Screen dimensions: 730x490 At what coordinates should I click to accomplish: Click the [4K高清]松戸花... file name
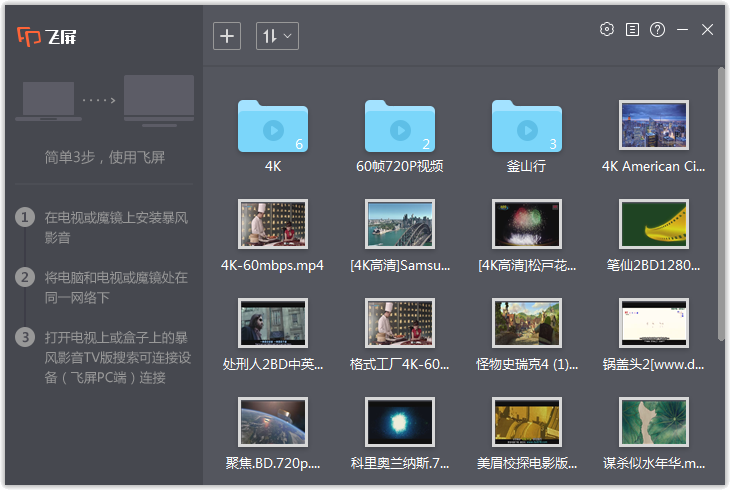527,265
